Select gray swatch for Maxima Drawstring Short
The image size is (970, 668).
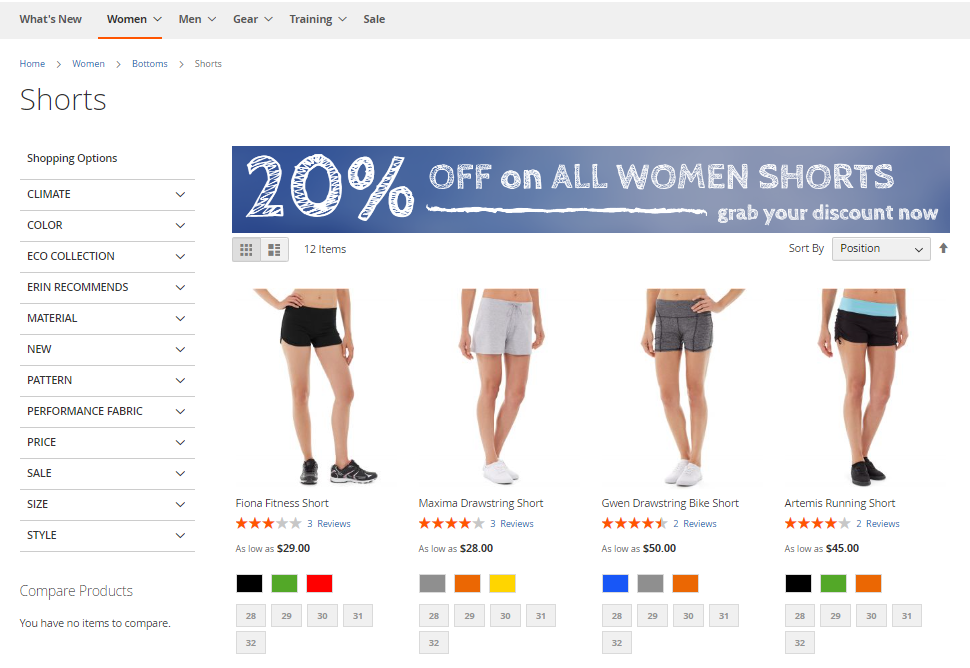tap(432, 583)
